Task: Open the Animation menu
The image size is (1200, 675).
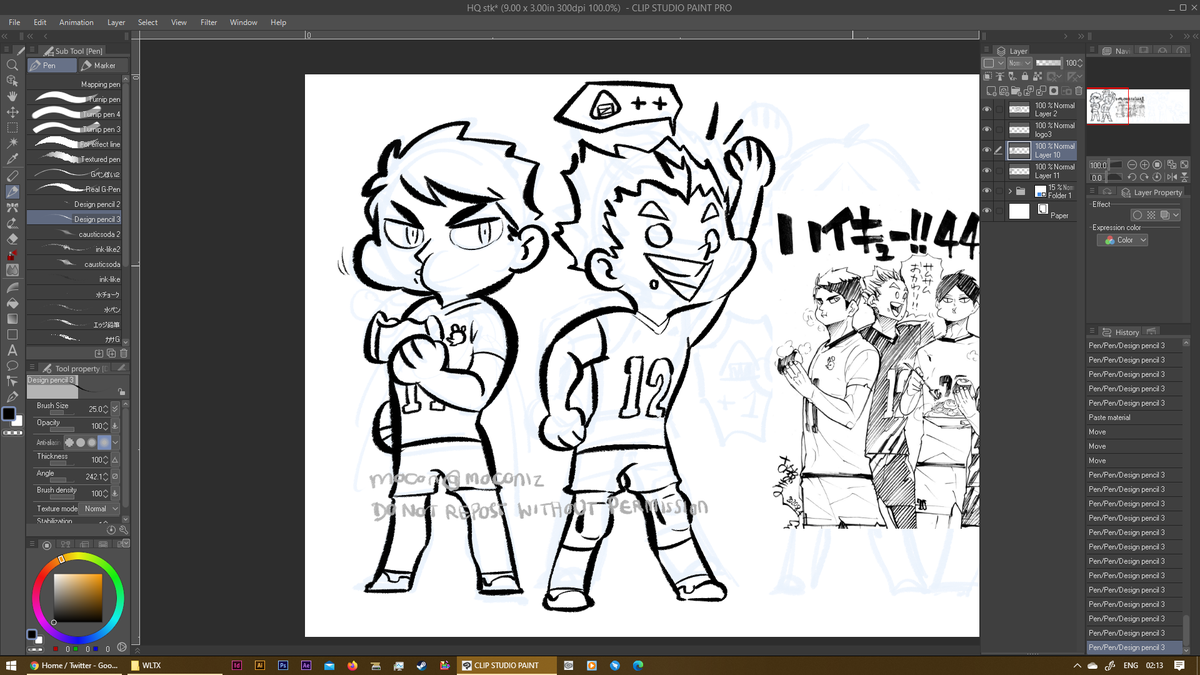Action: (76, 22)
